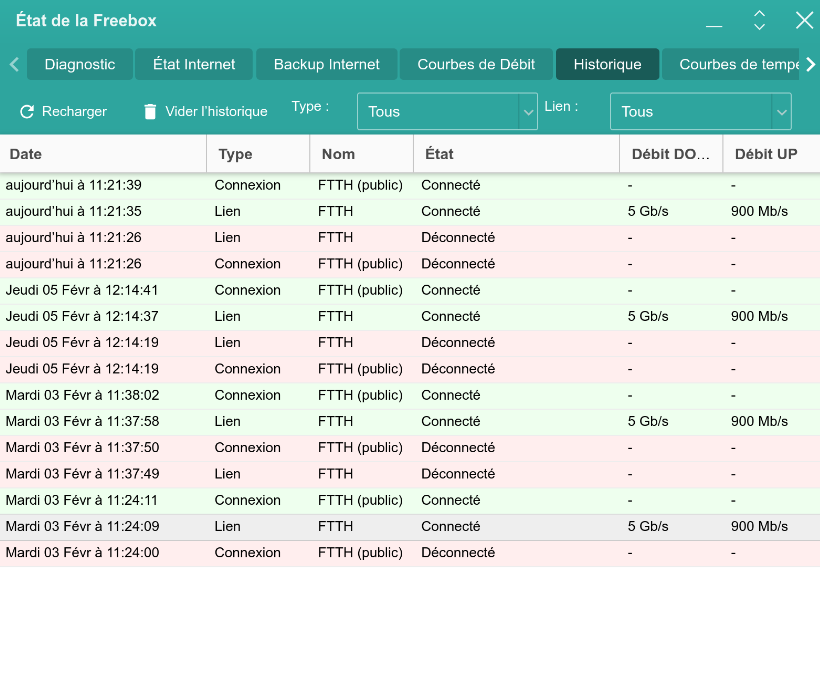
Task: Sort by the Débit DO... column header
Action: tap(671, 154)
